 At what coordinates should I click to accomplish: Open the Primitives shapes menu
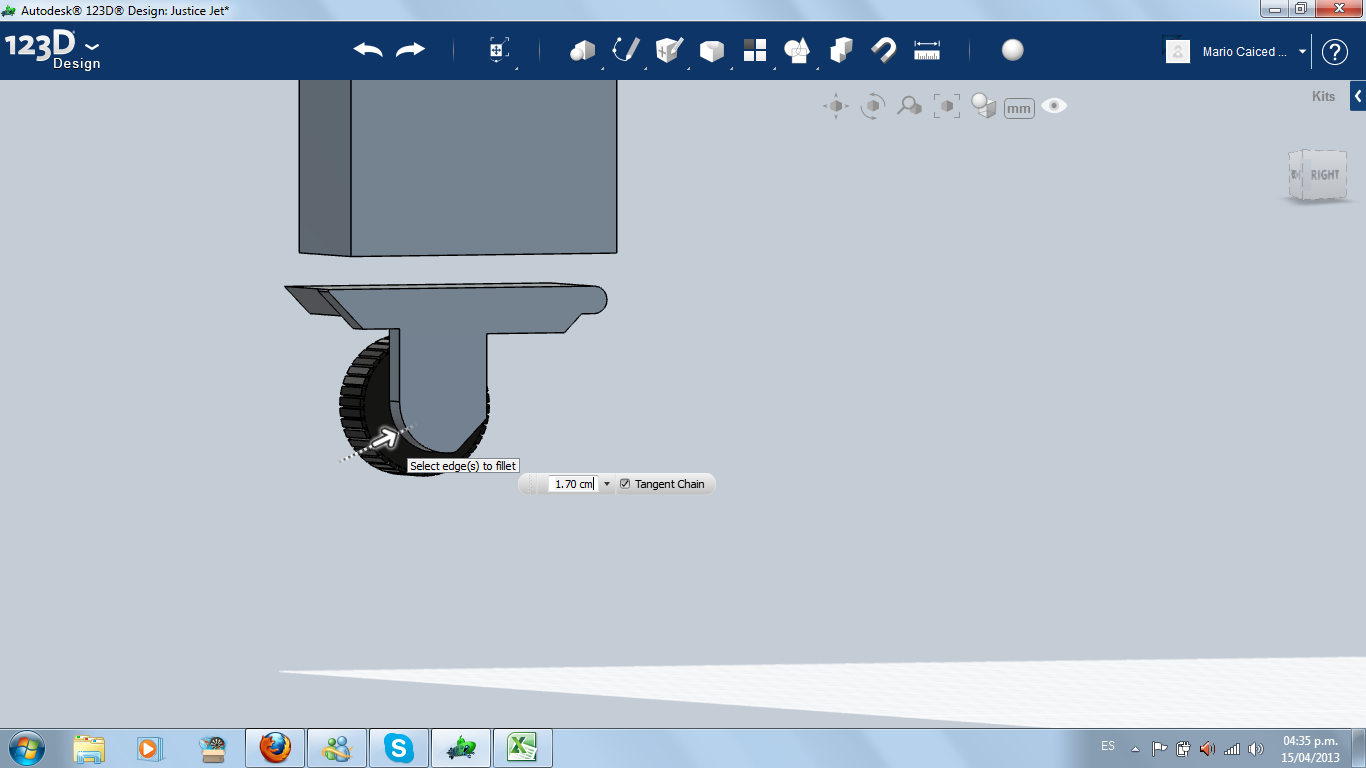582,50
